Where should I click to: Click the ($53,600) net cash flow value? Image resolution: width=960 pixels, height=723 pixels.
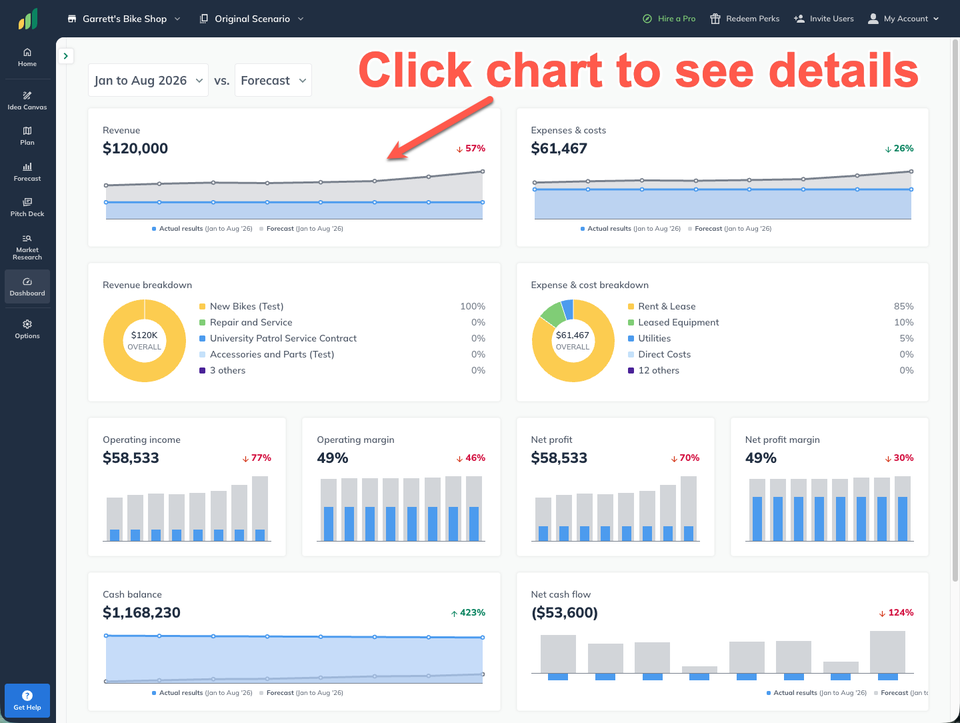pyautogui.click(x=564, y=612)
